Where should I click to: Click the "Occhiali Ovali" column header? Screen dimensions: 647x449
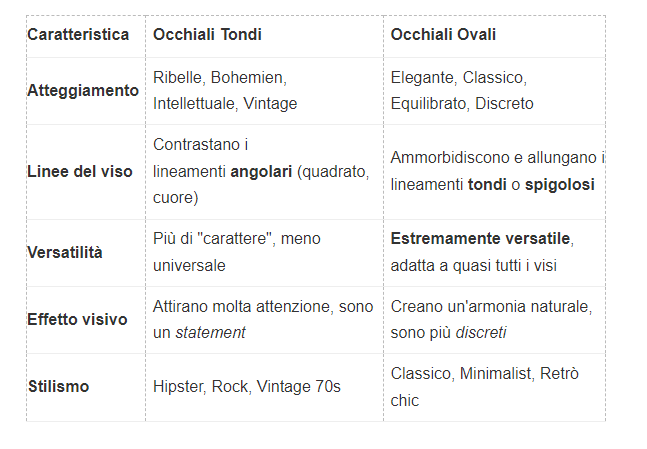pos(443,35)
